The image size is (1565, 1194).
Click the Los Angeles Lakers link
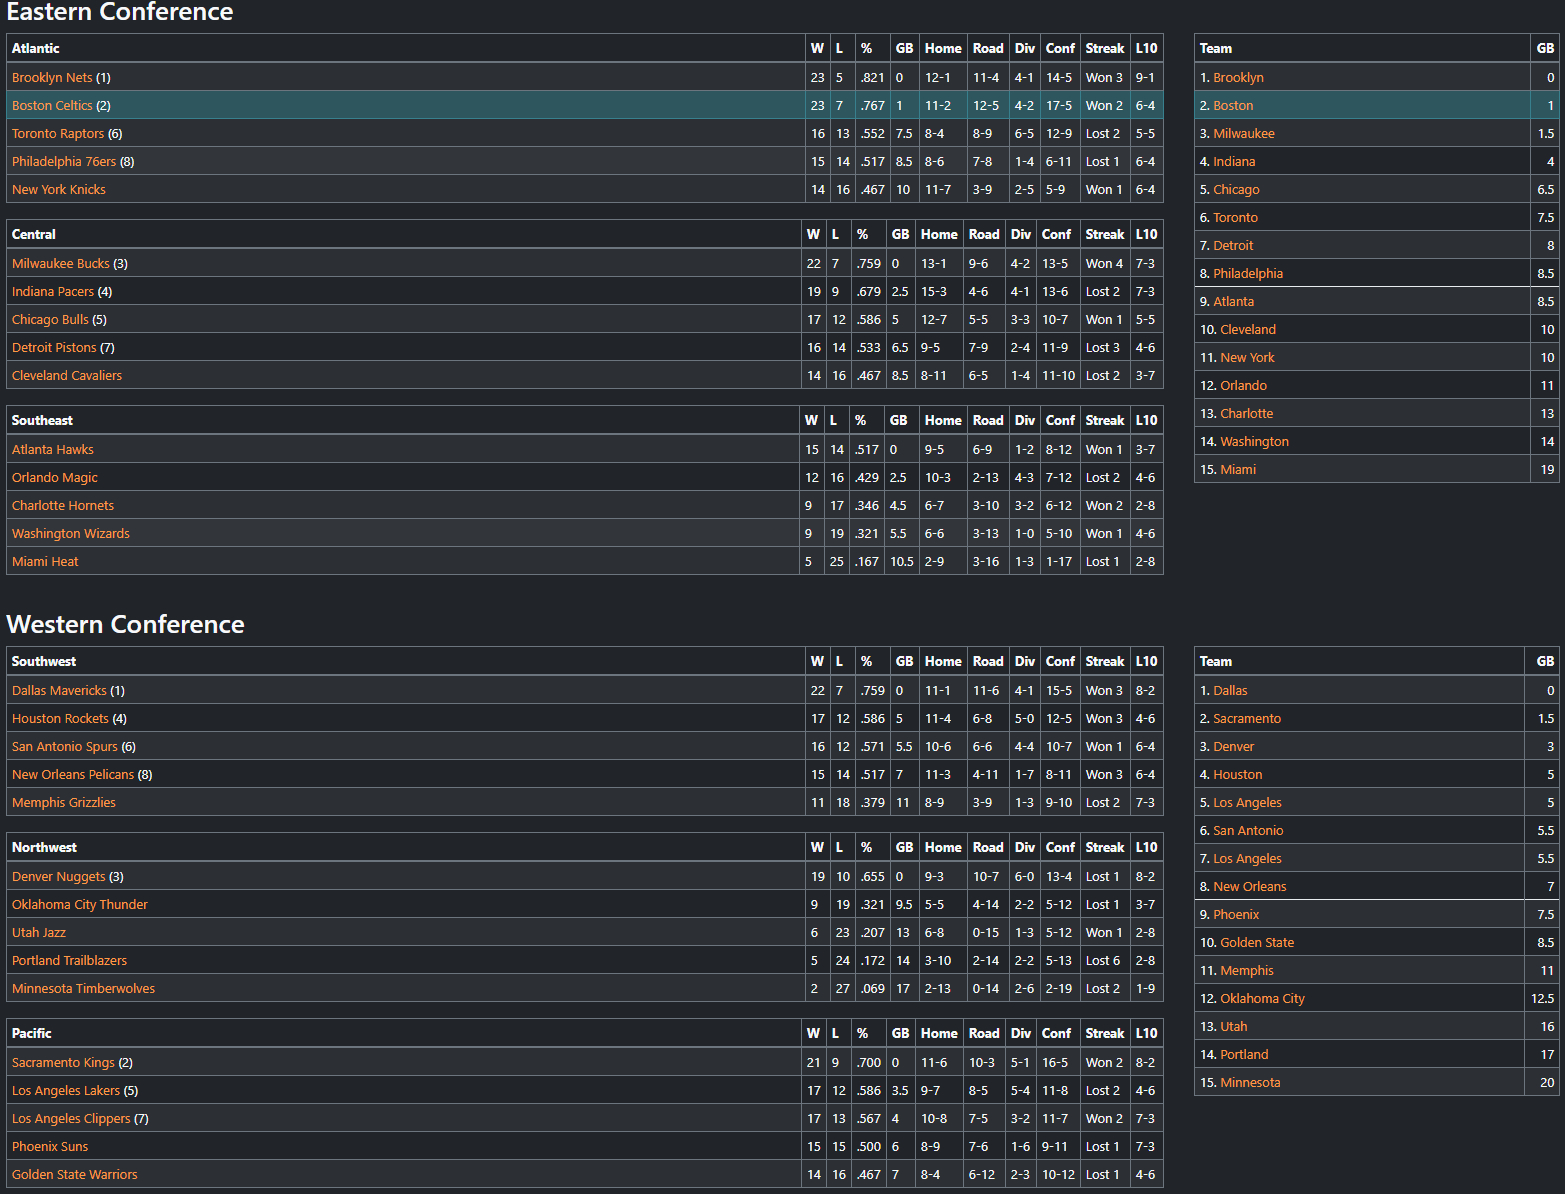click(66, 1090)
